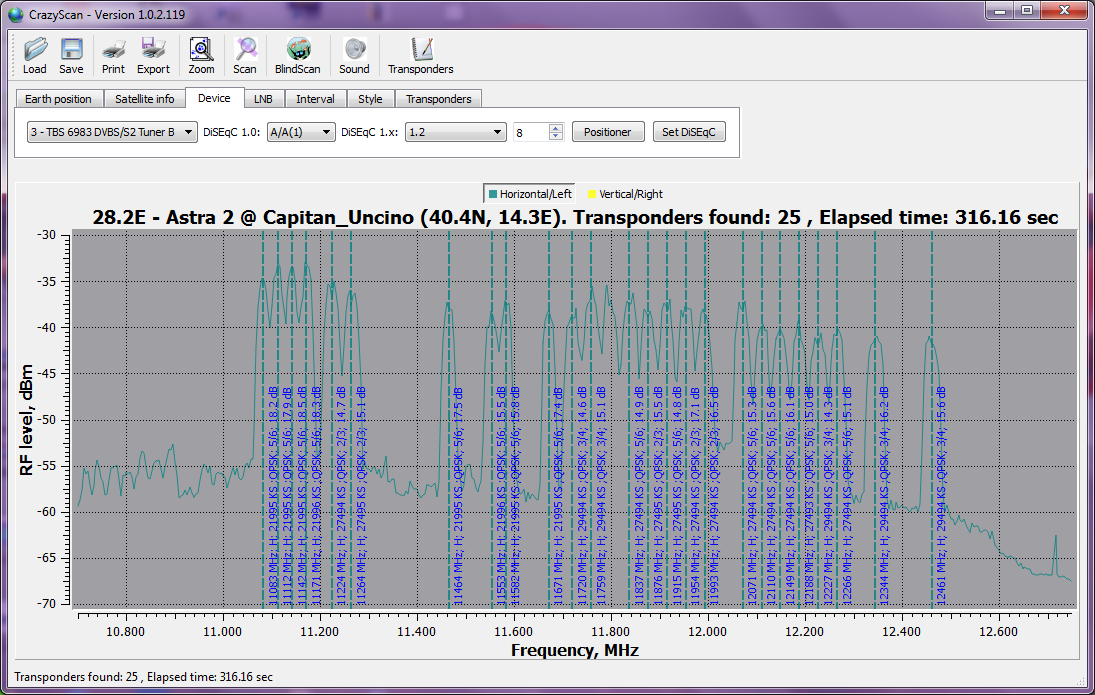This screenshot has height=695, width=1095.
Task: Maximize the CrazyScan window
Action: pos(1027,10)
